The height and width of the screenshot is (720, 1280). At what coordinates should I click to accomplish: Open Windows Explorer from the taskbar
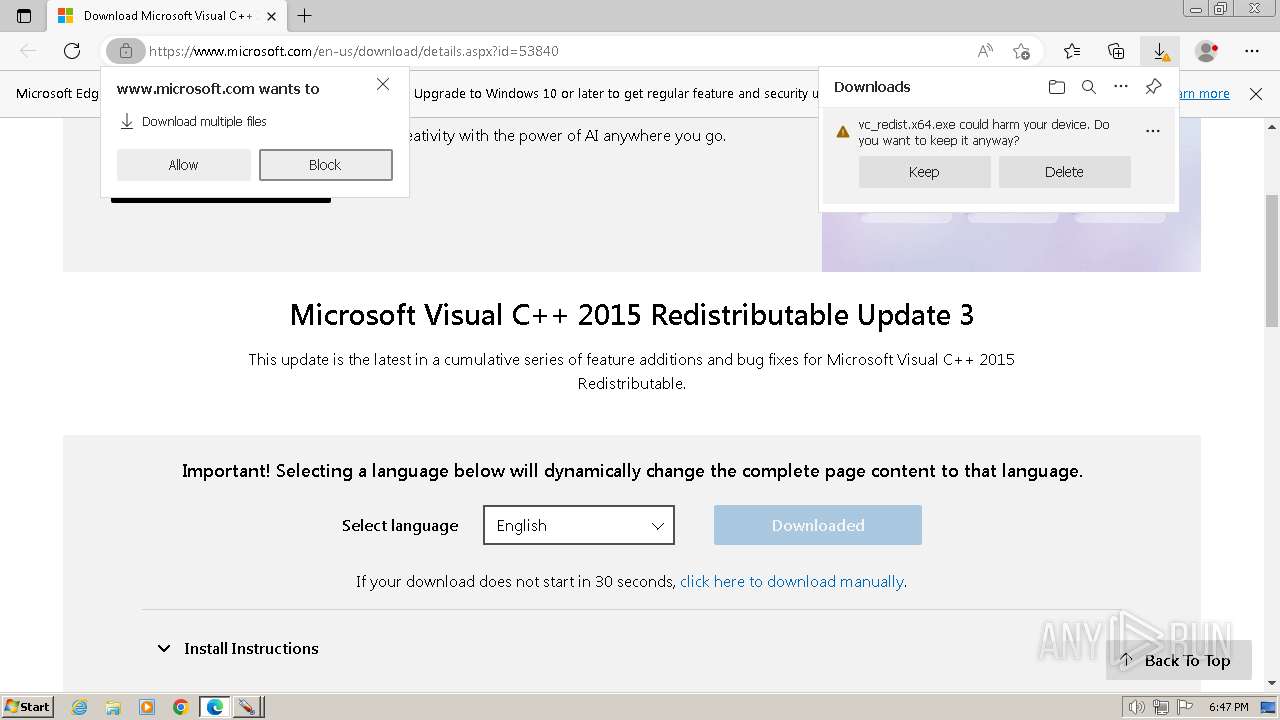pyautogui.click(x=113, y=707)
